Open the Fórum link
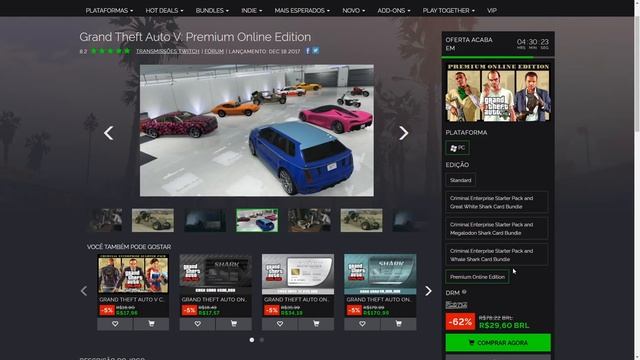The image size is (640, 360). (214, 51)
